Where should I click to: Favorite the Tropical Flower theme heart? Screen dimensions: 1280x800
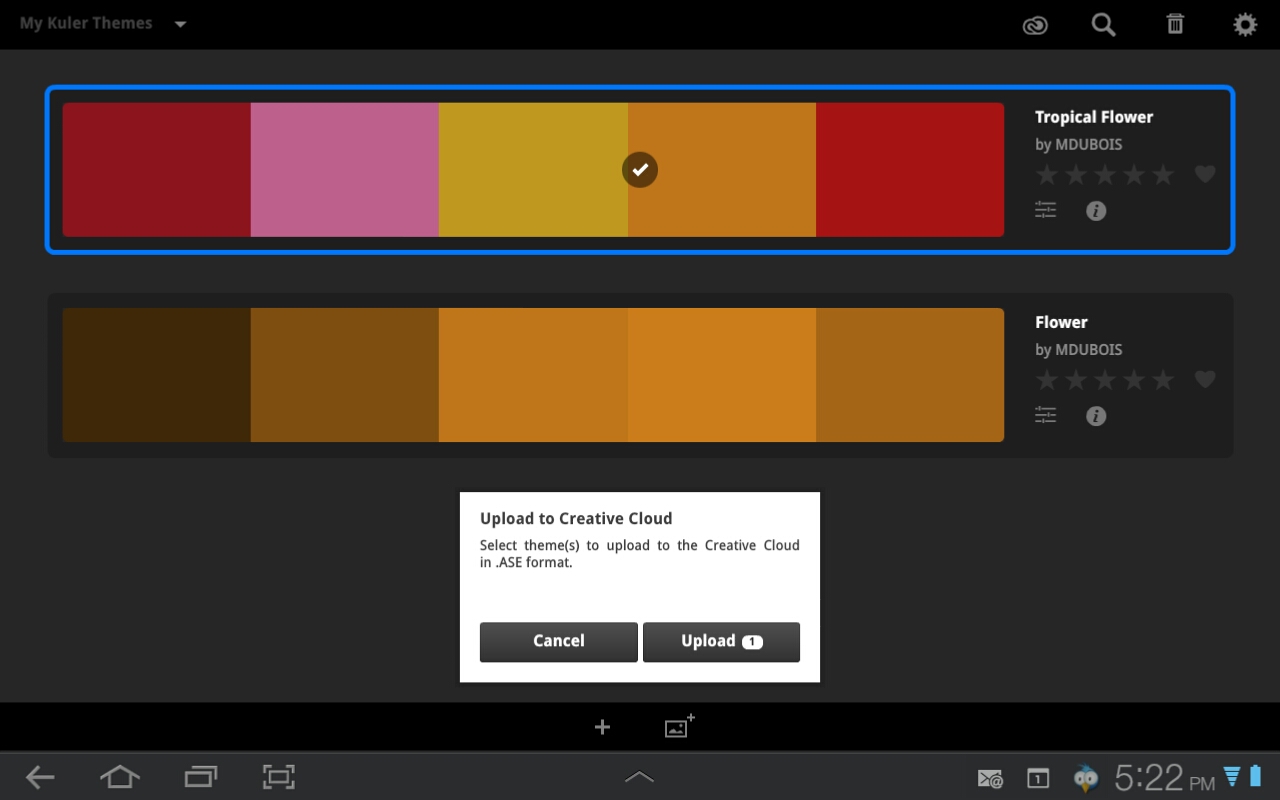point(1205,175)
